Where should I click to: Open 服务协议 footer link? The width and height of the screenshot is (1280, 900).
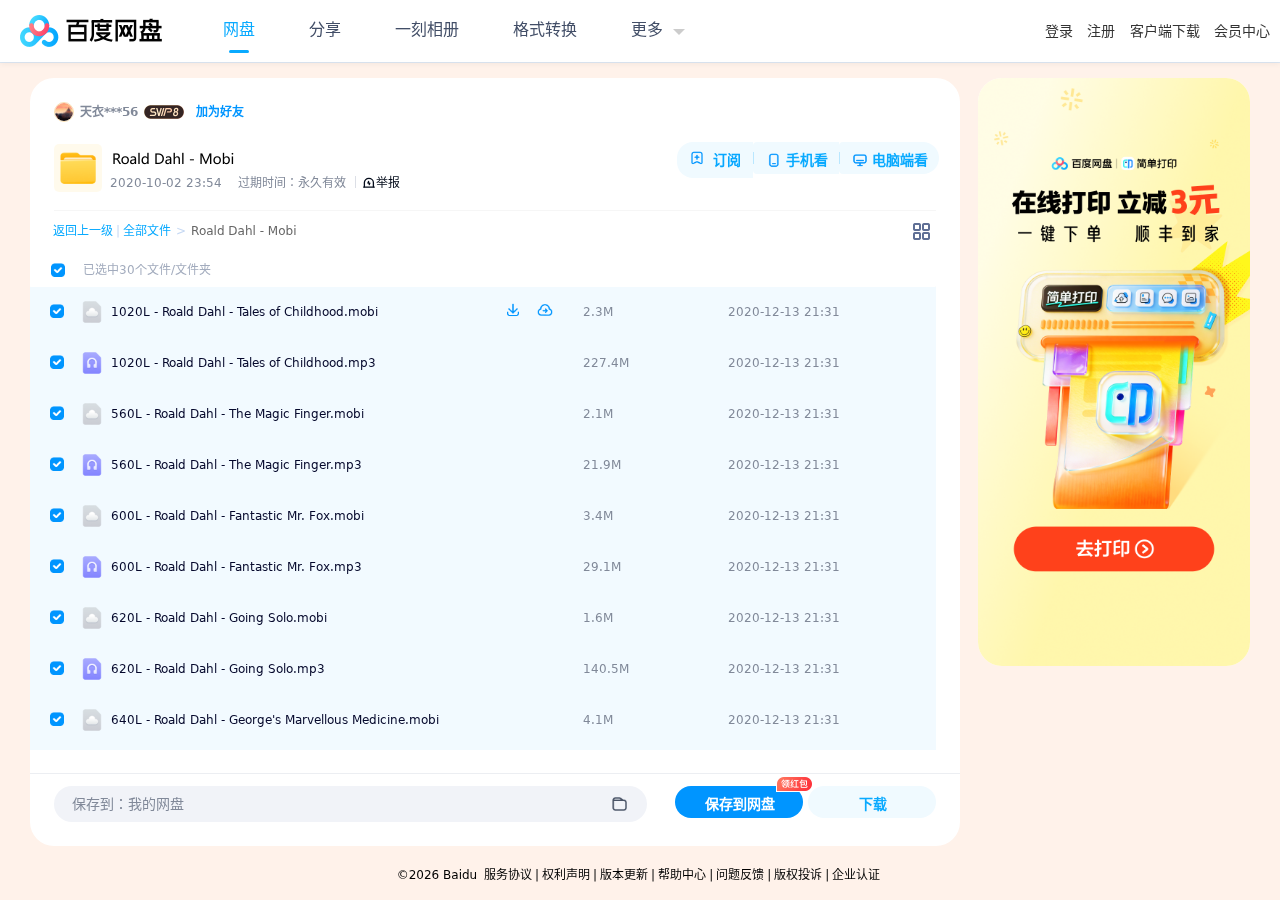508,875
